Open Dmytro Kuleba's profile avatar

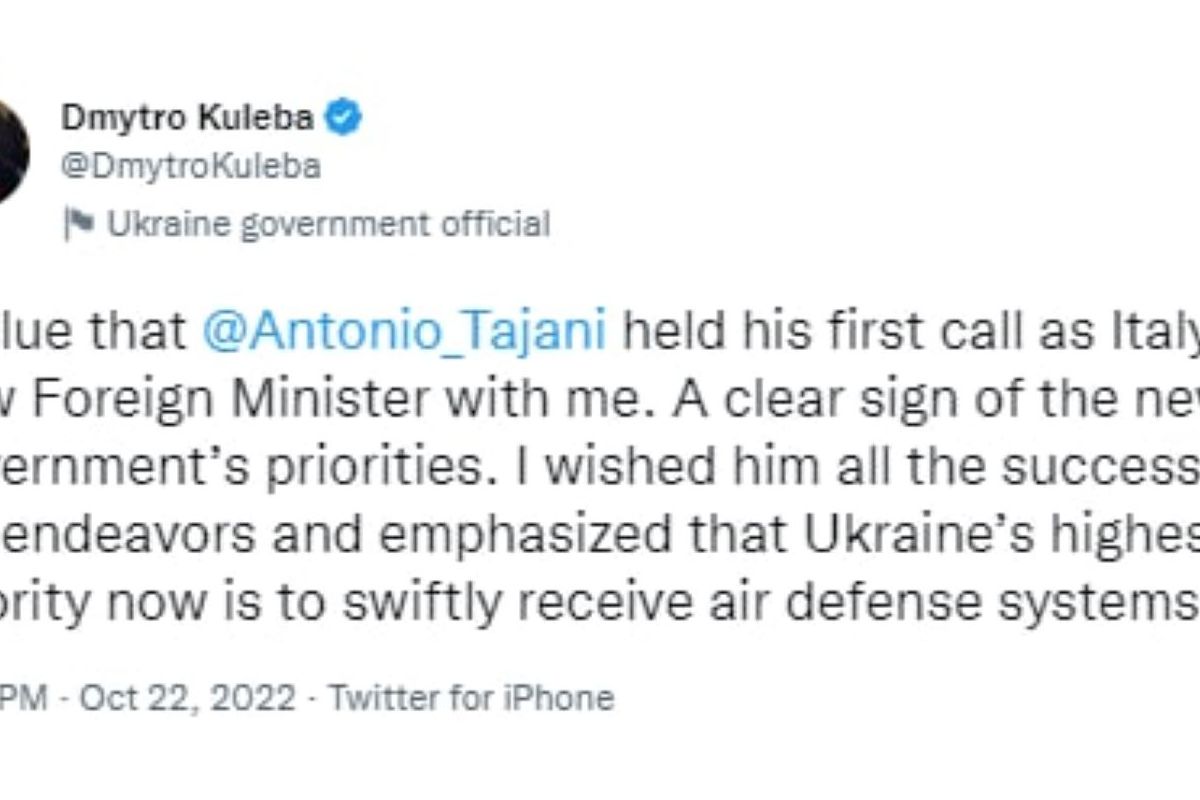tap(12, 148)
